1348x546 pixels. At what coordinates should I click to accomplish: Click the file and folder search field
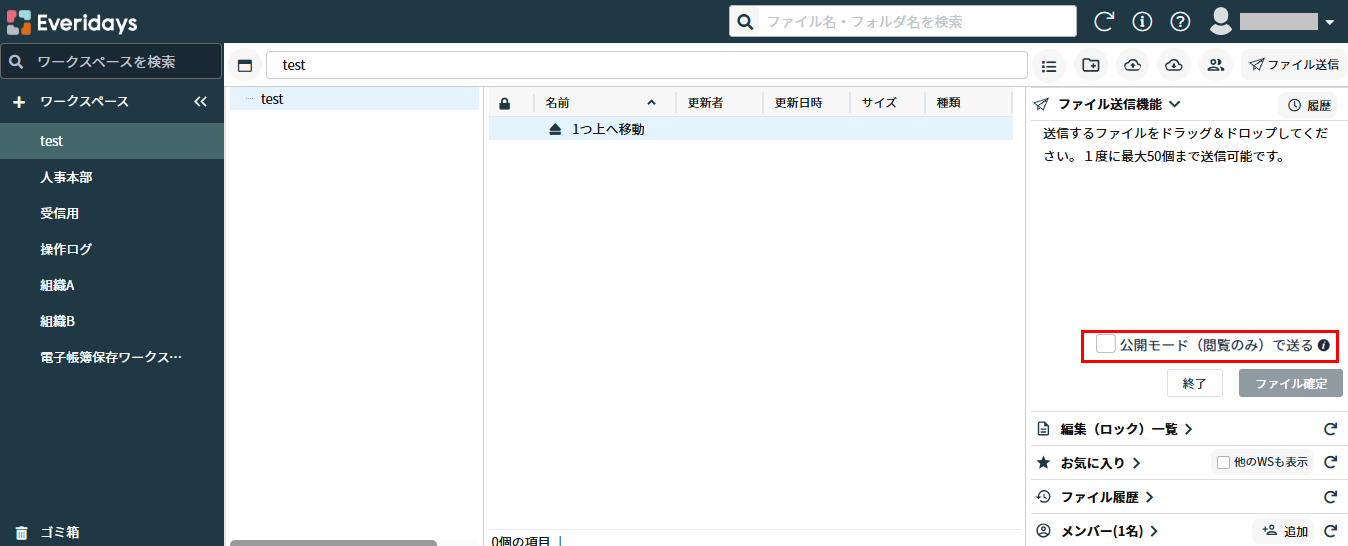pos(915,21)
